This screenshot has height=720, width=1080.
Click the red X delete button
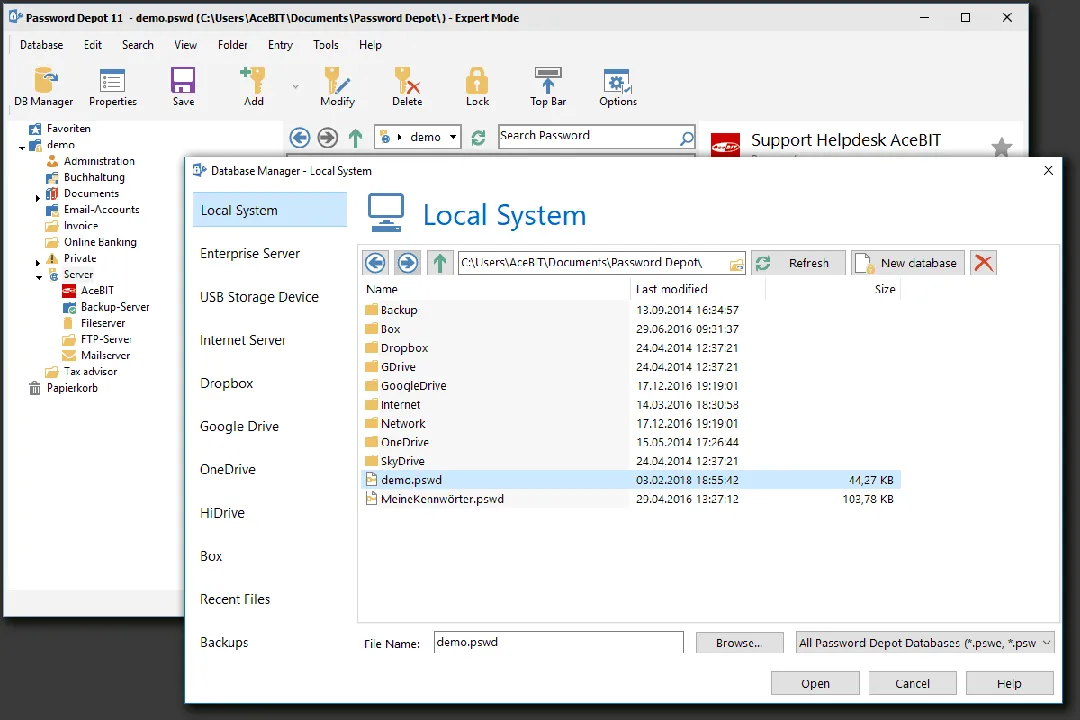coord(984,263)
